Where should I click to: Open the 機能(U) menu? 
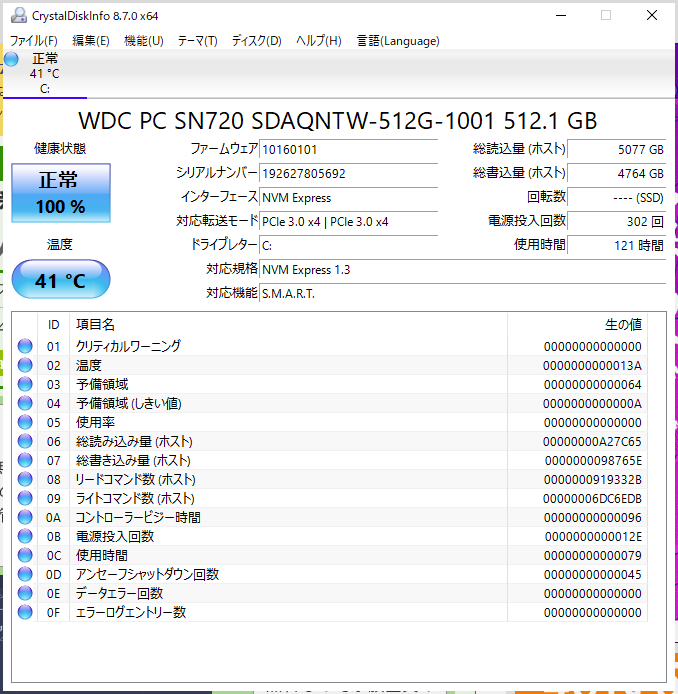point(144,41)
